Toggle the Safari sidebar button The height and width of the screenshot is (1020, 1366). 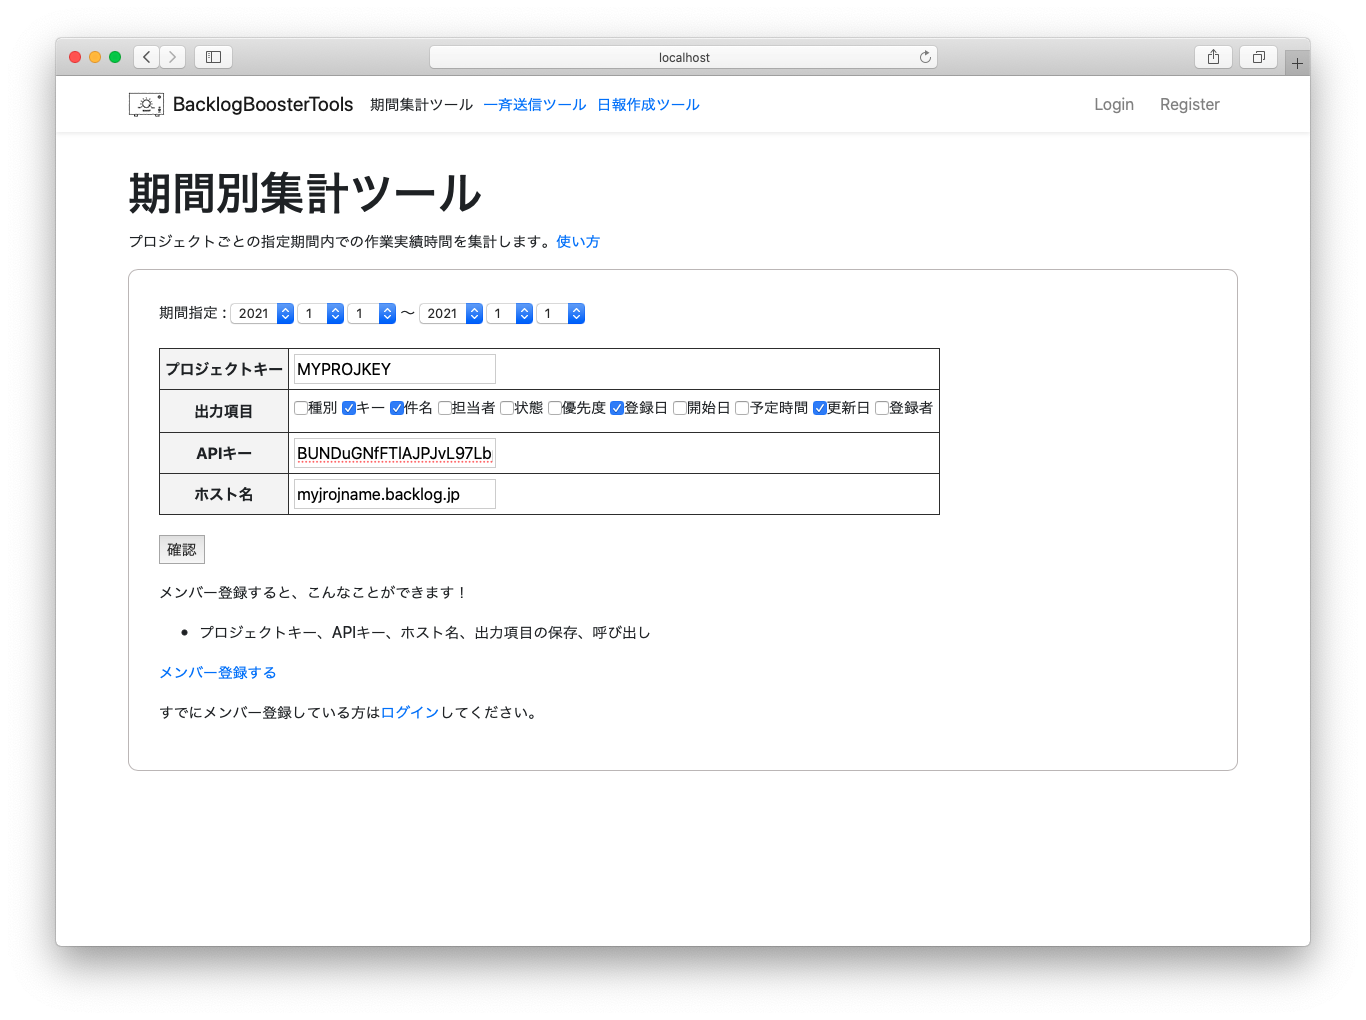click(213, 57)
